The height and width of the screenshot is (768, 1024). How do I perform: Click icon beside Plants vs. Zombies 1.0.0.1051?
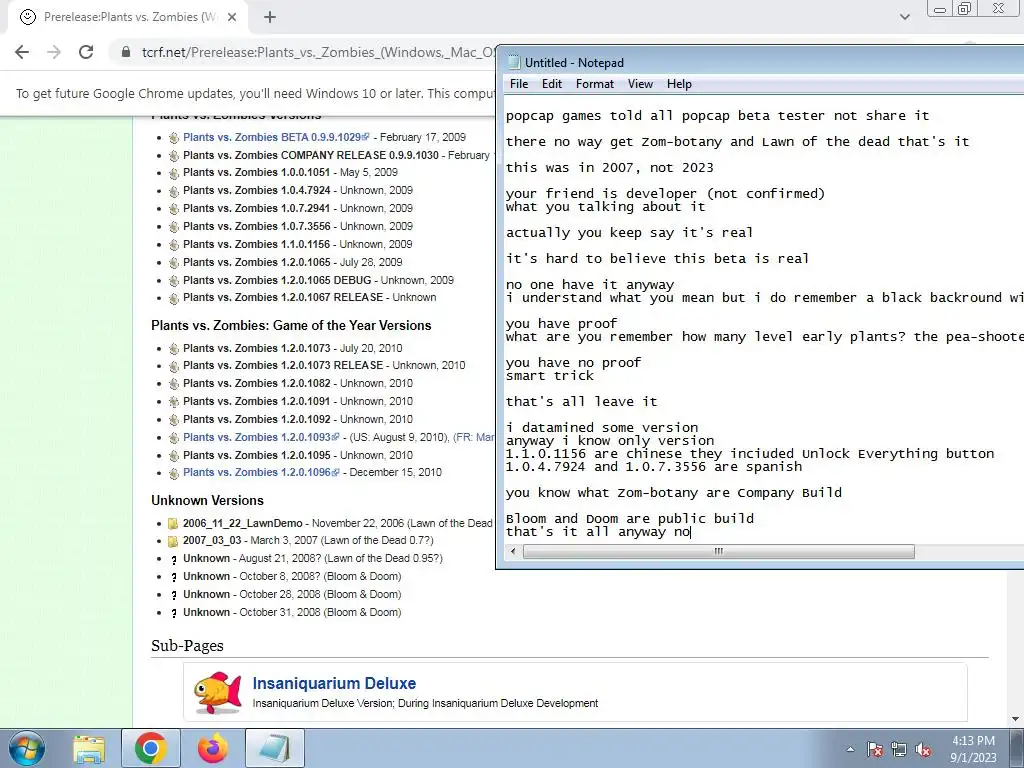pos(174,173)
